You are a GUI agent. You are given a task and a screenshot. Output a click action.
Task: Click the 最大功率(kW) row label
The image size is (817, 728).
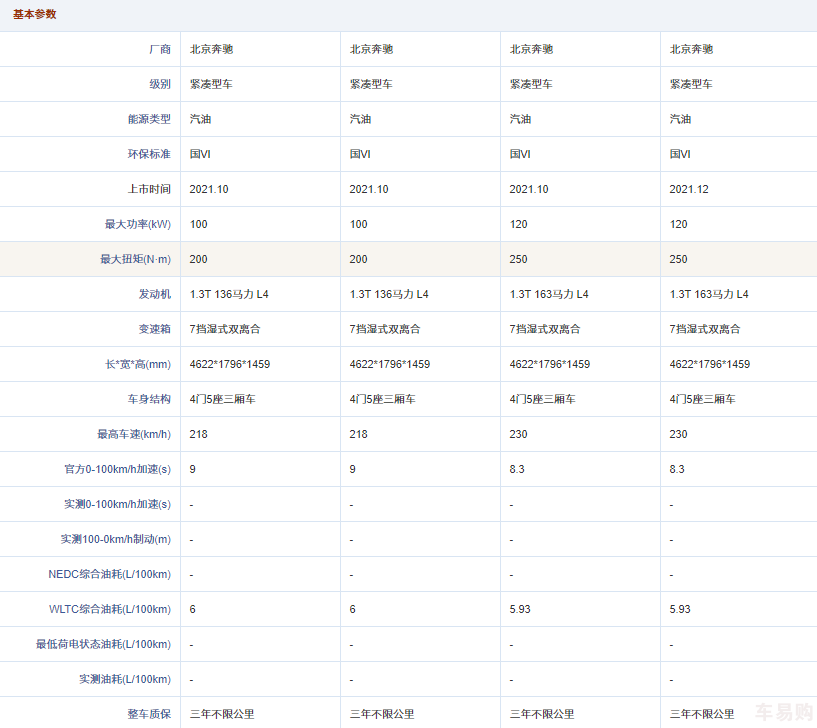(138, 224)
